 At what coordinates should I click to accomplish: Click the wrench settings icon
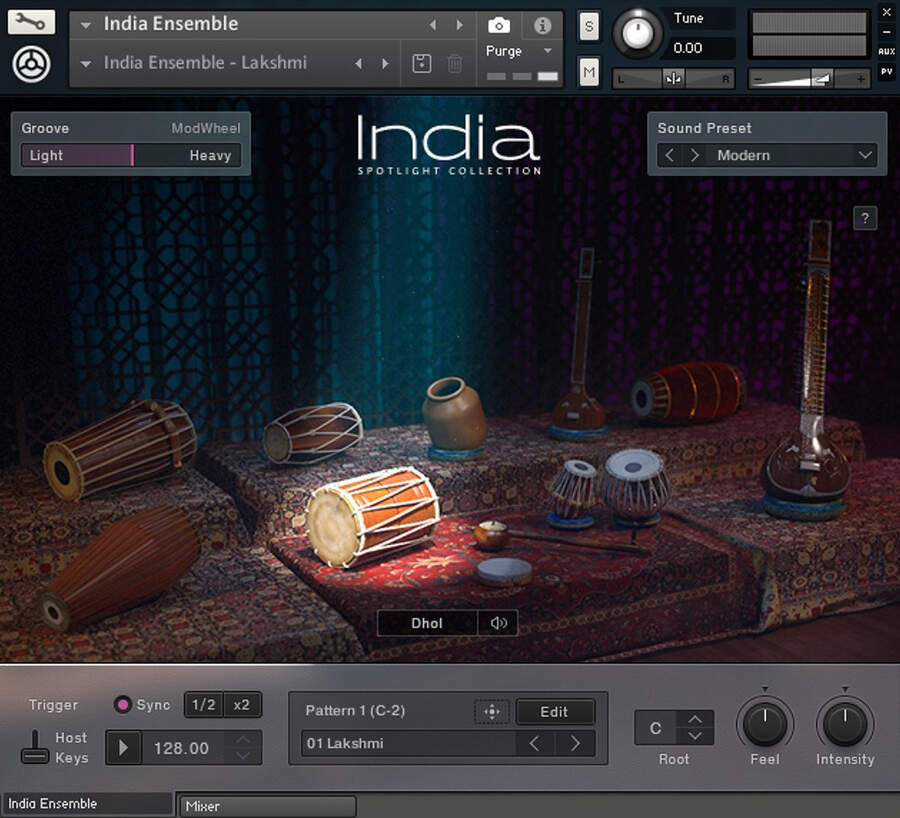(x=31, y=21)
